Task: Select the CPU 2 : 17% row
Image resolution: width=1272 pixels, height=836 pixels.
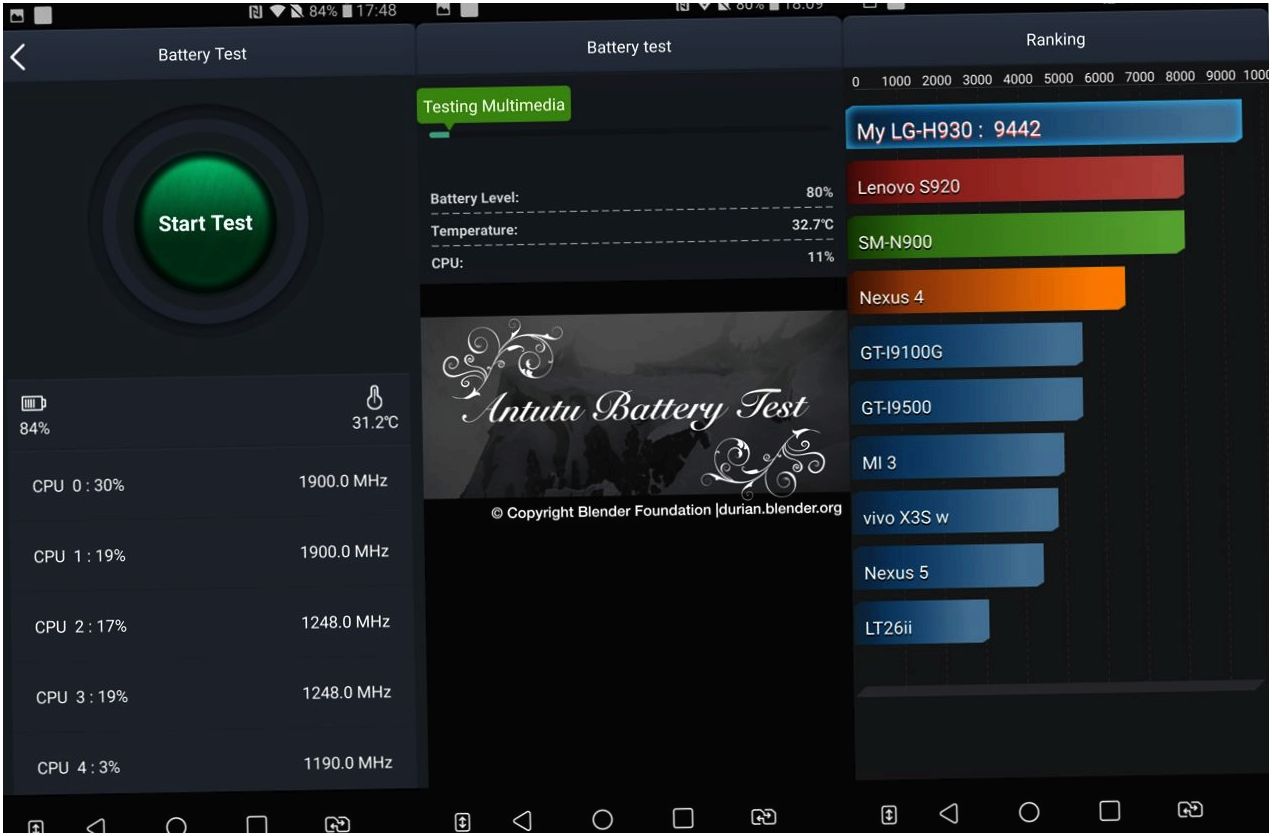Action: [211, 625]
